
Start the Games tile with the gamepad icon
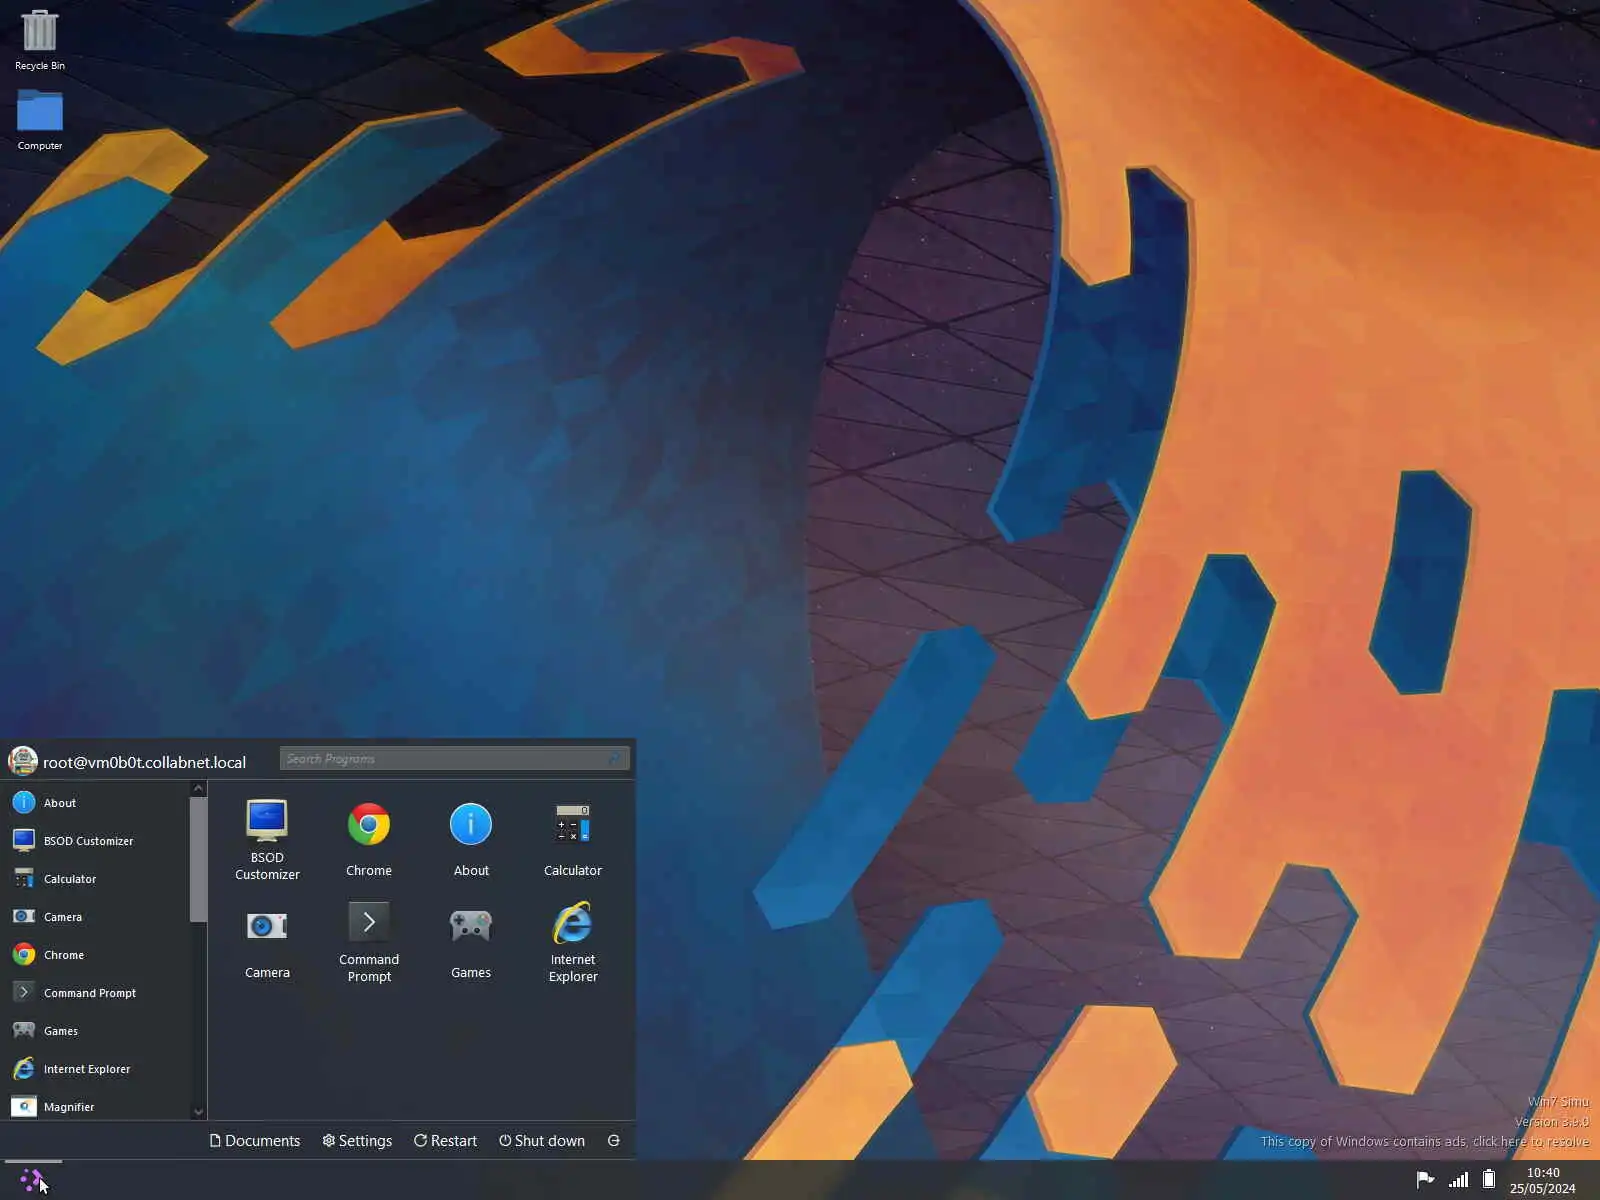coord(471,942)
